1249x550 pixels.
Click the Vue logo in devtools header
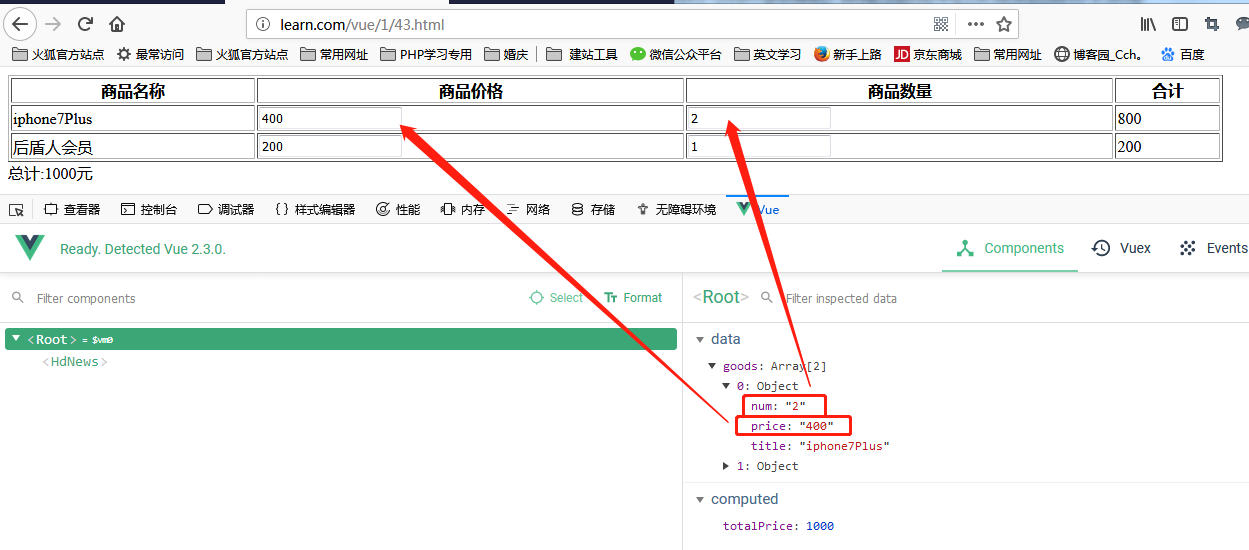tap(30, 248)
